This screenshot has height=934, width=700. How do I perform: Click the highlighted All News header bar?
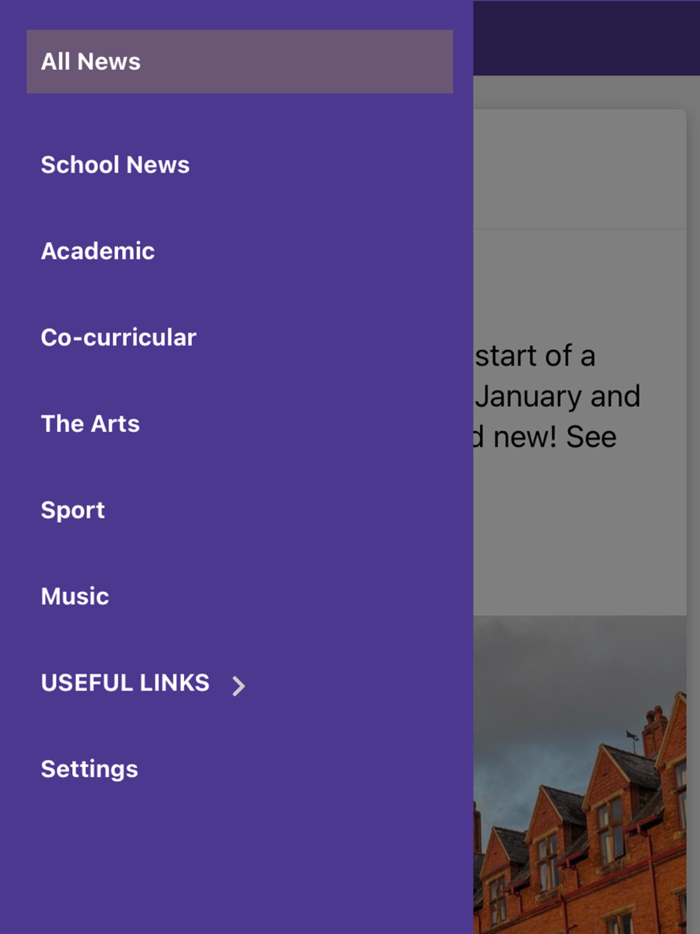pyautogui.click(x=240, y=61)
